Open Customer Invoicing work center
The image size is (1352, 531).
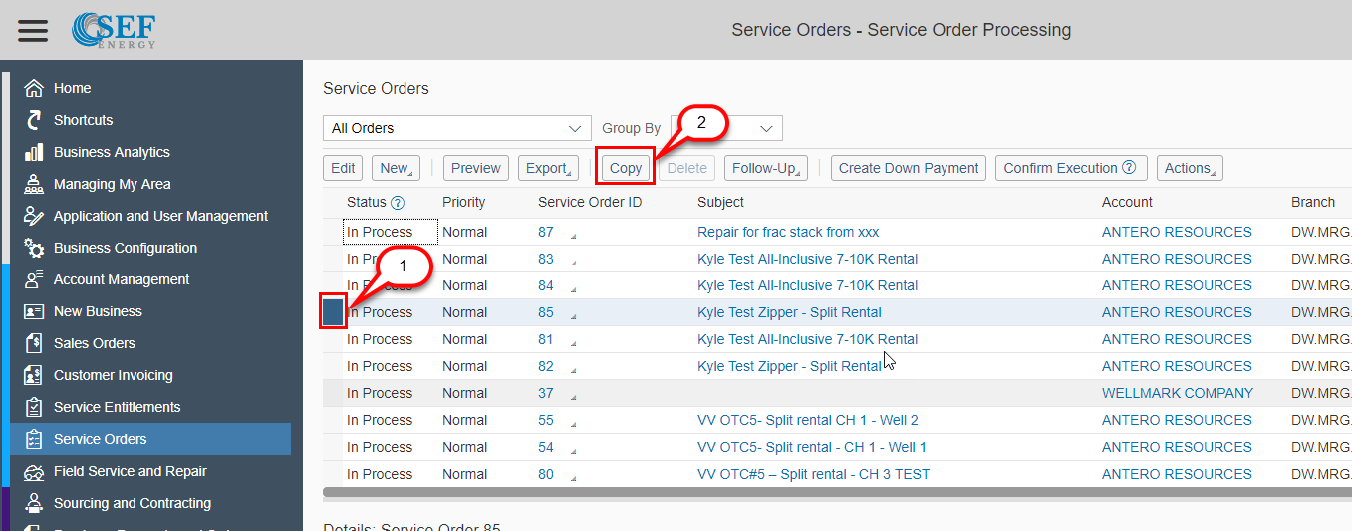[113, 375]
